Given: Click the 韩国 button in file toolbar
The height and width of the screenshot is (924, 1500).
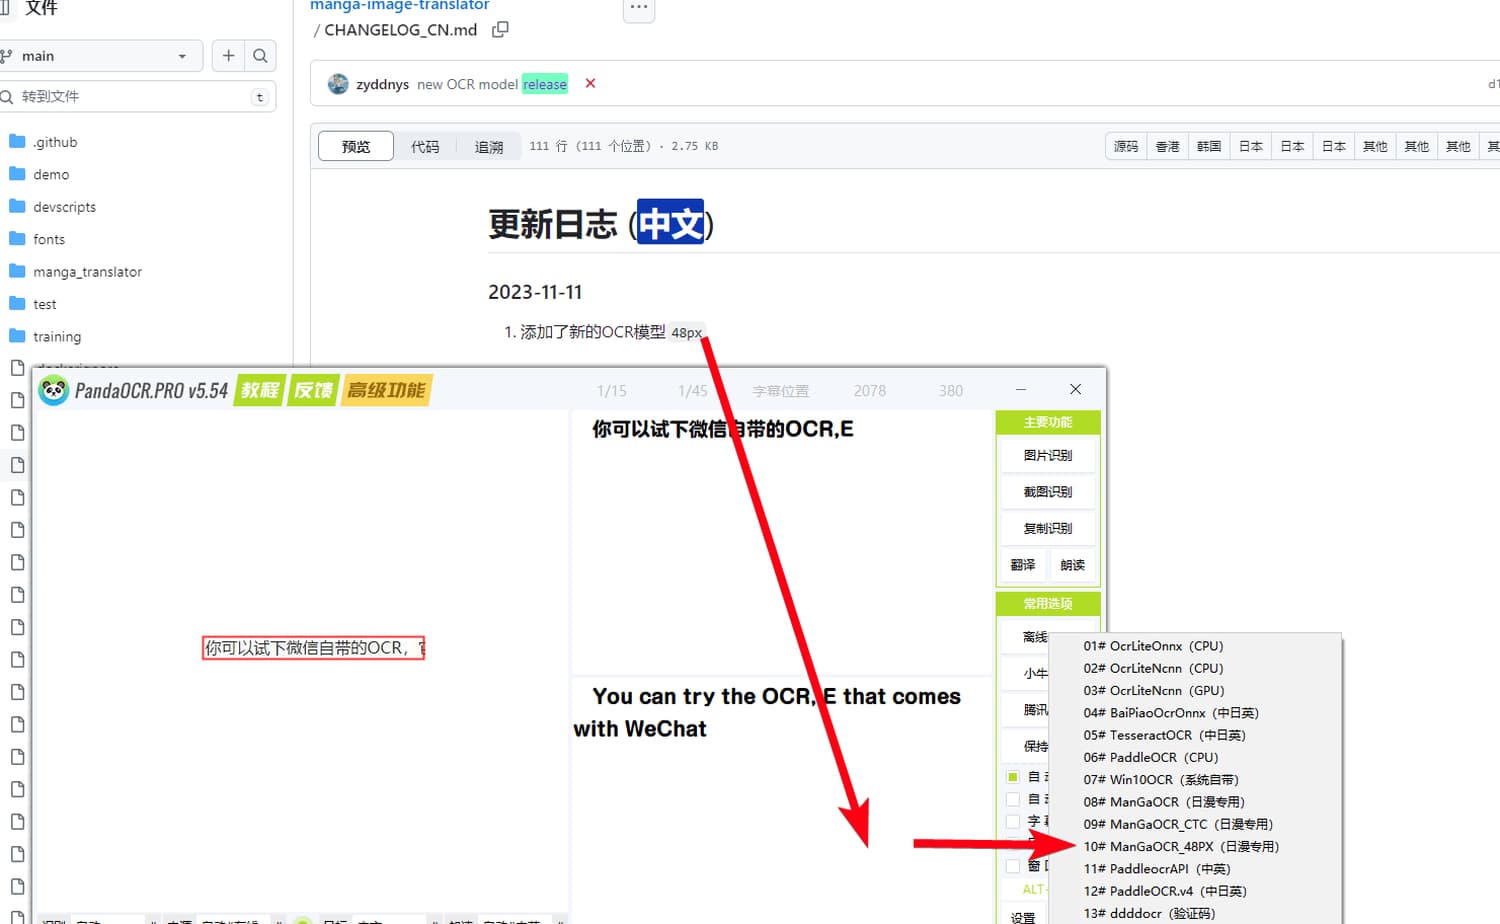Looking at the screenshot, I should pos(1209,146).
